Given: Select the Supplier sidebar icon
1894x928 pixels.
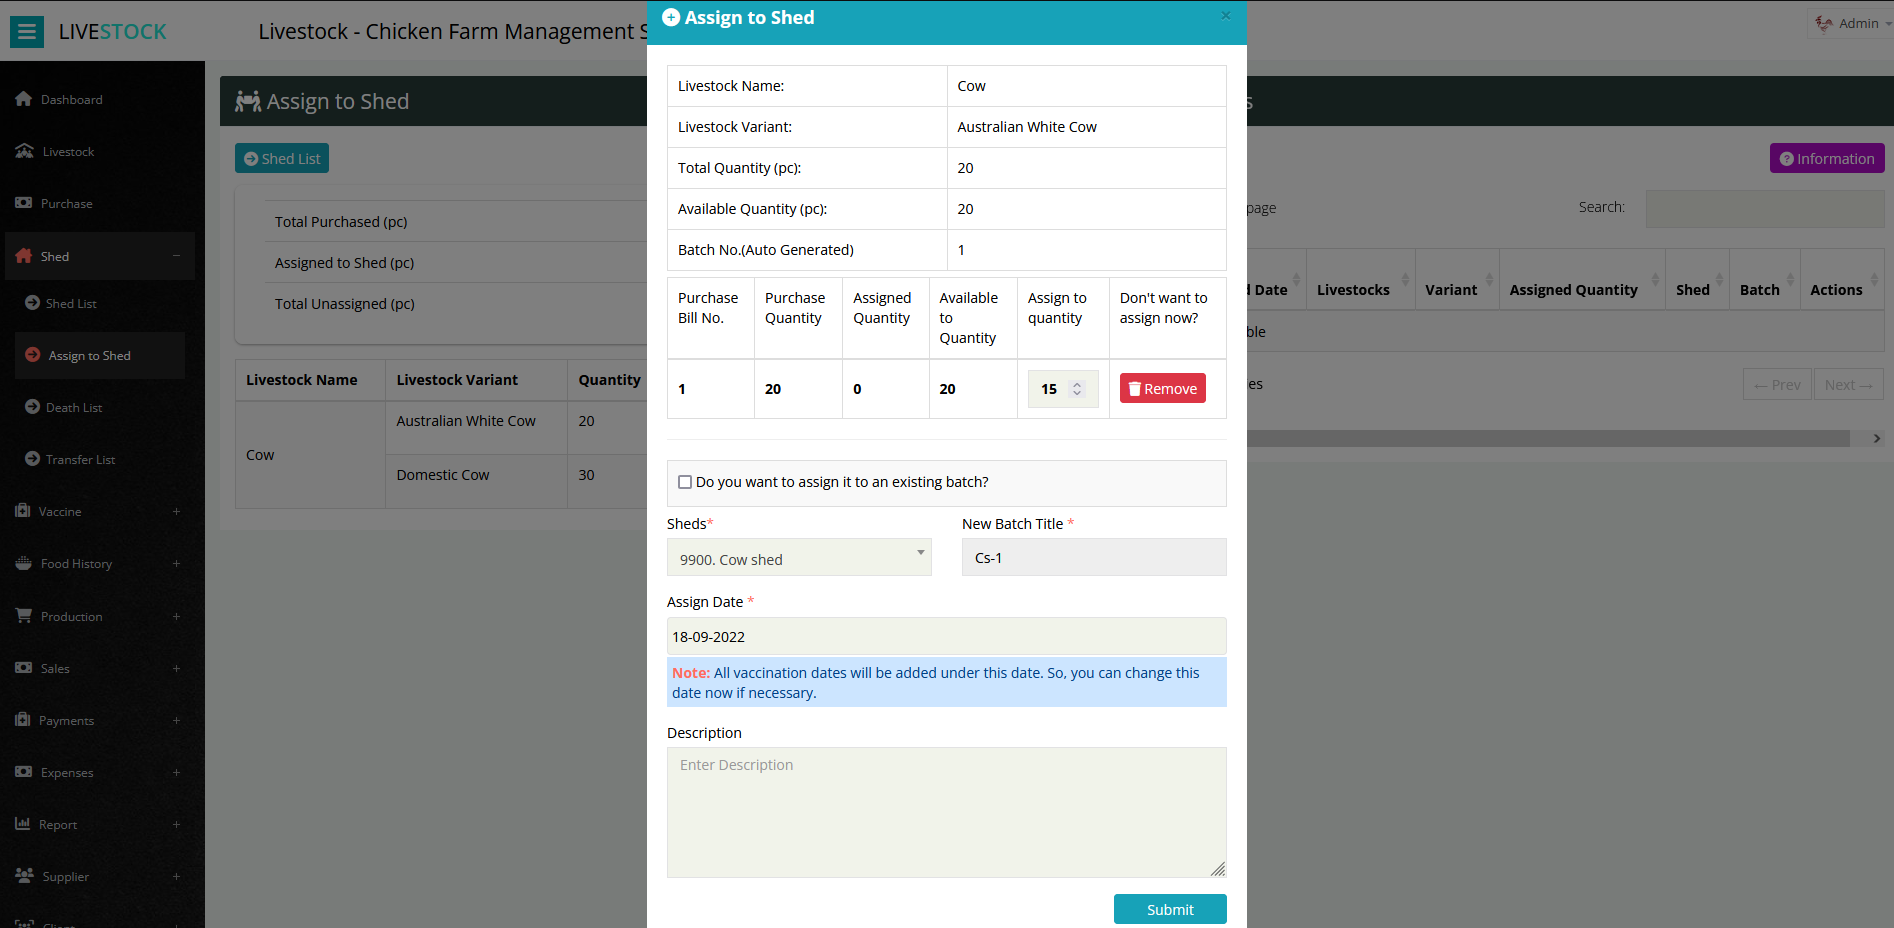Looking at the screenshot, I should tap(24, 876).
